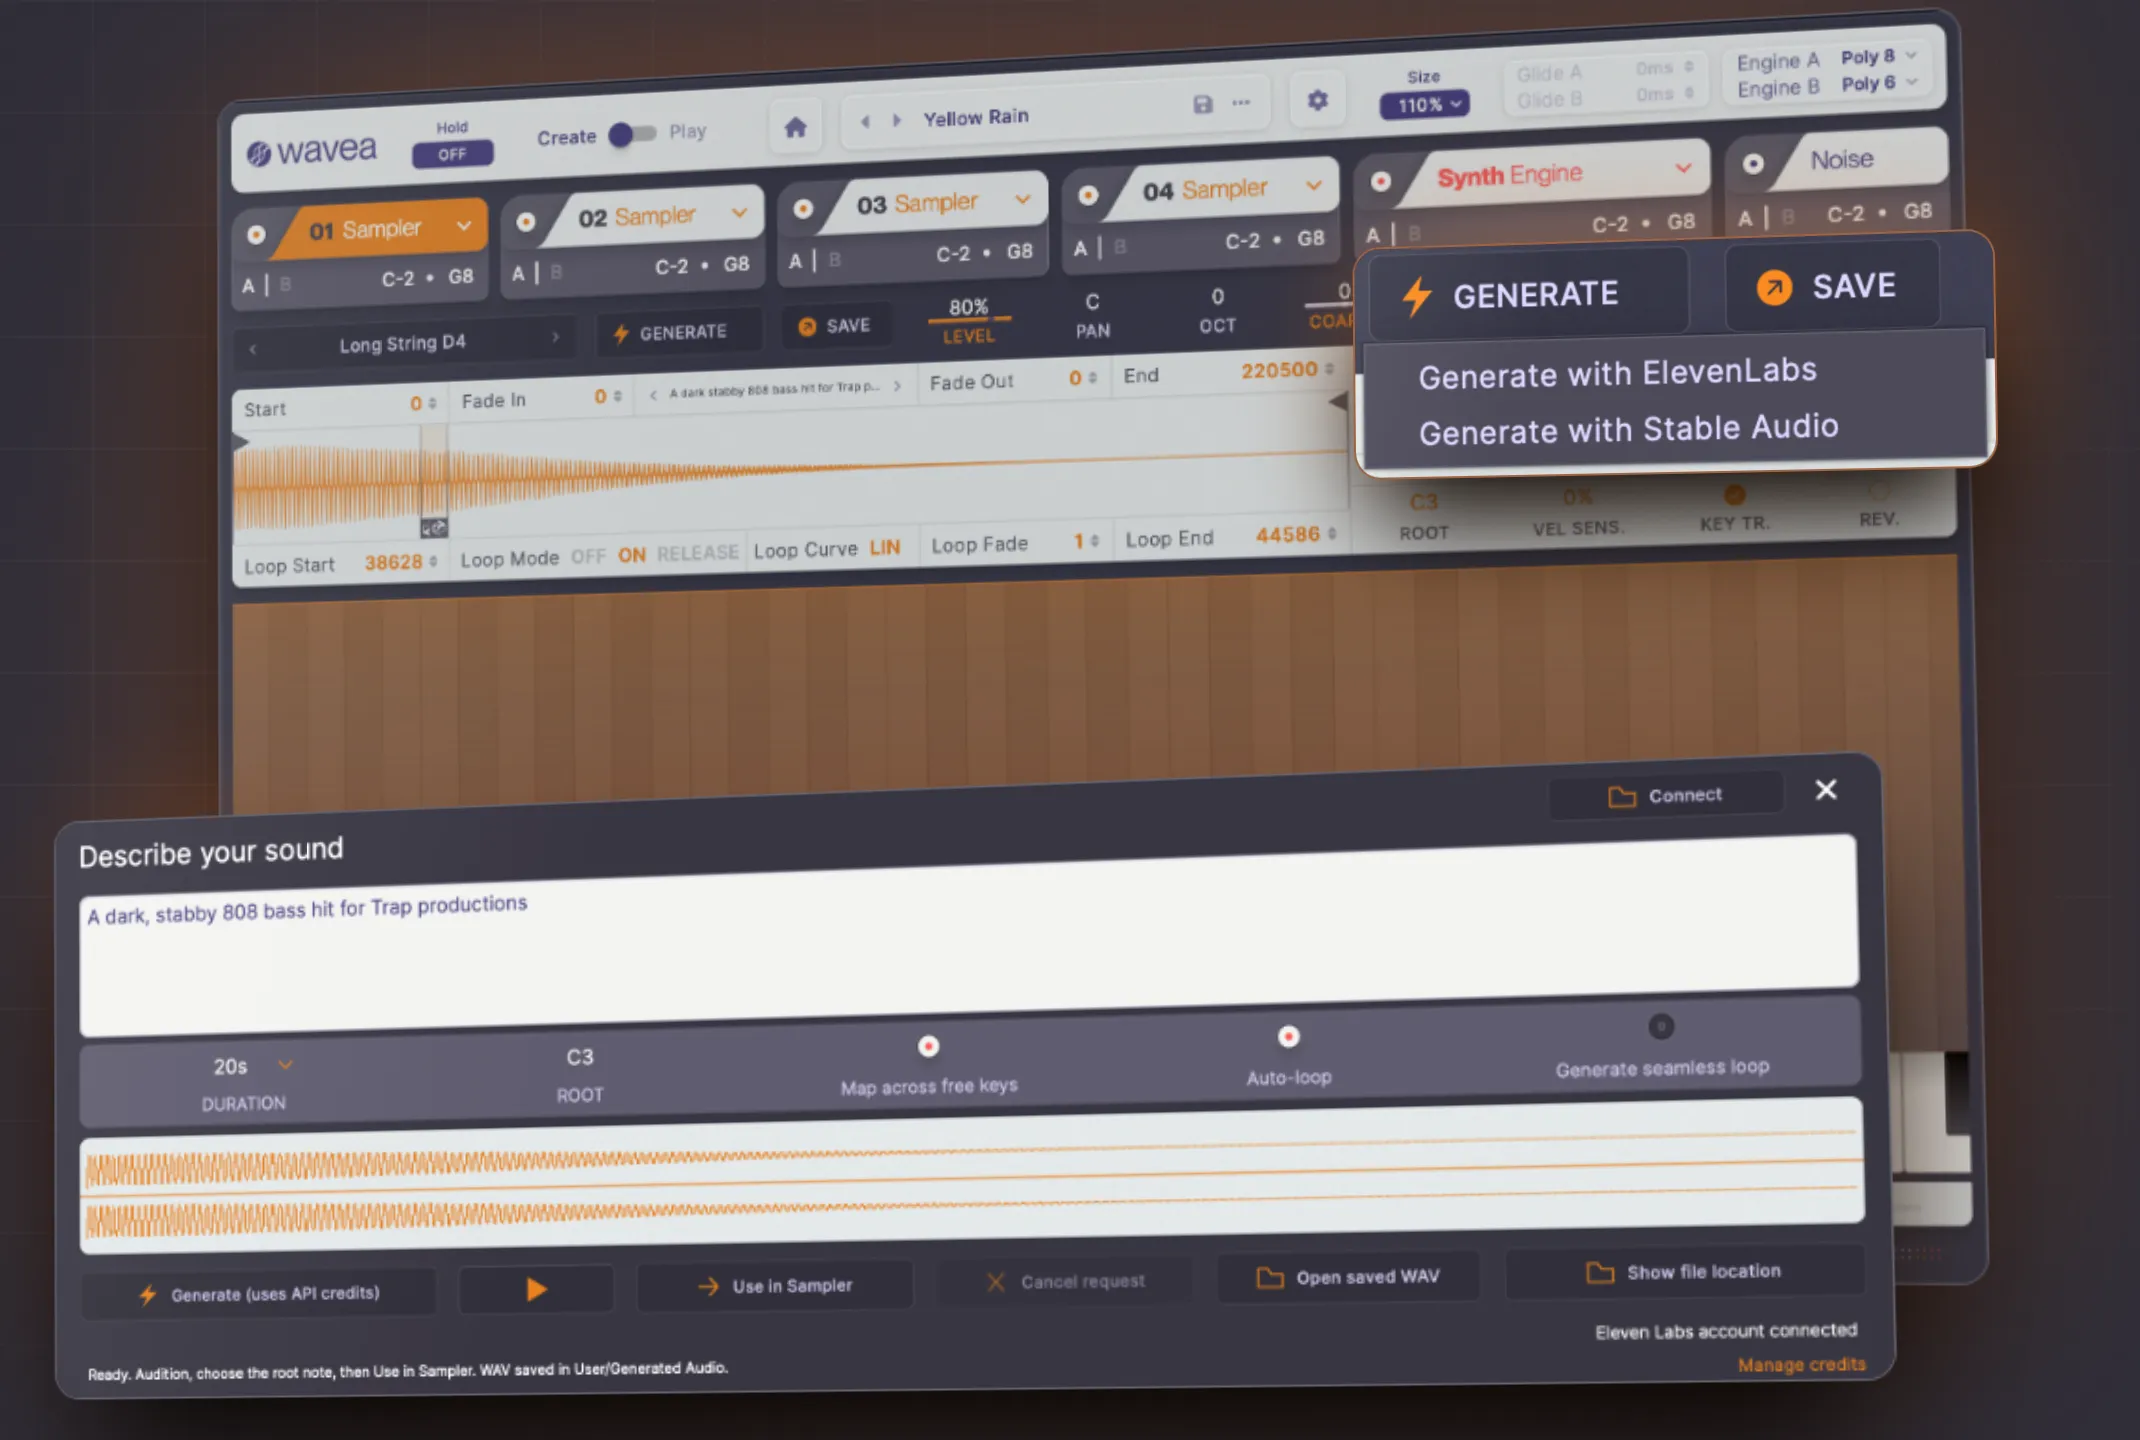Open the 20s Duration dropdown
The image size is (2140, 1440).
tap(252, 1066)
